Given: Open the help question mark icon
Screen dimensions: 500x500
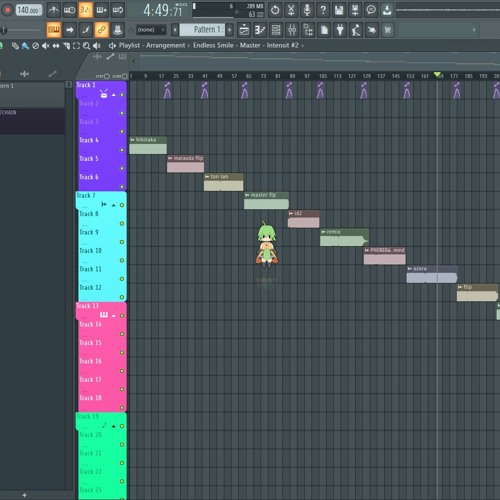Looking at the screenshot, I should point(323,10).
